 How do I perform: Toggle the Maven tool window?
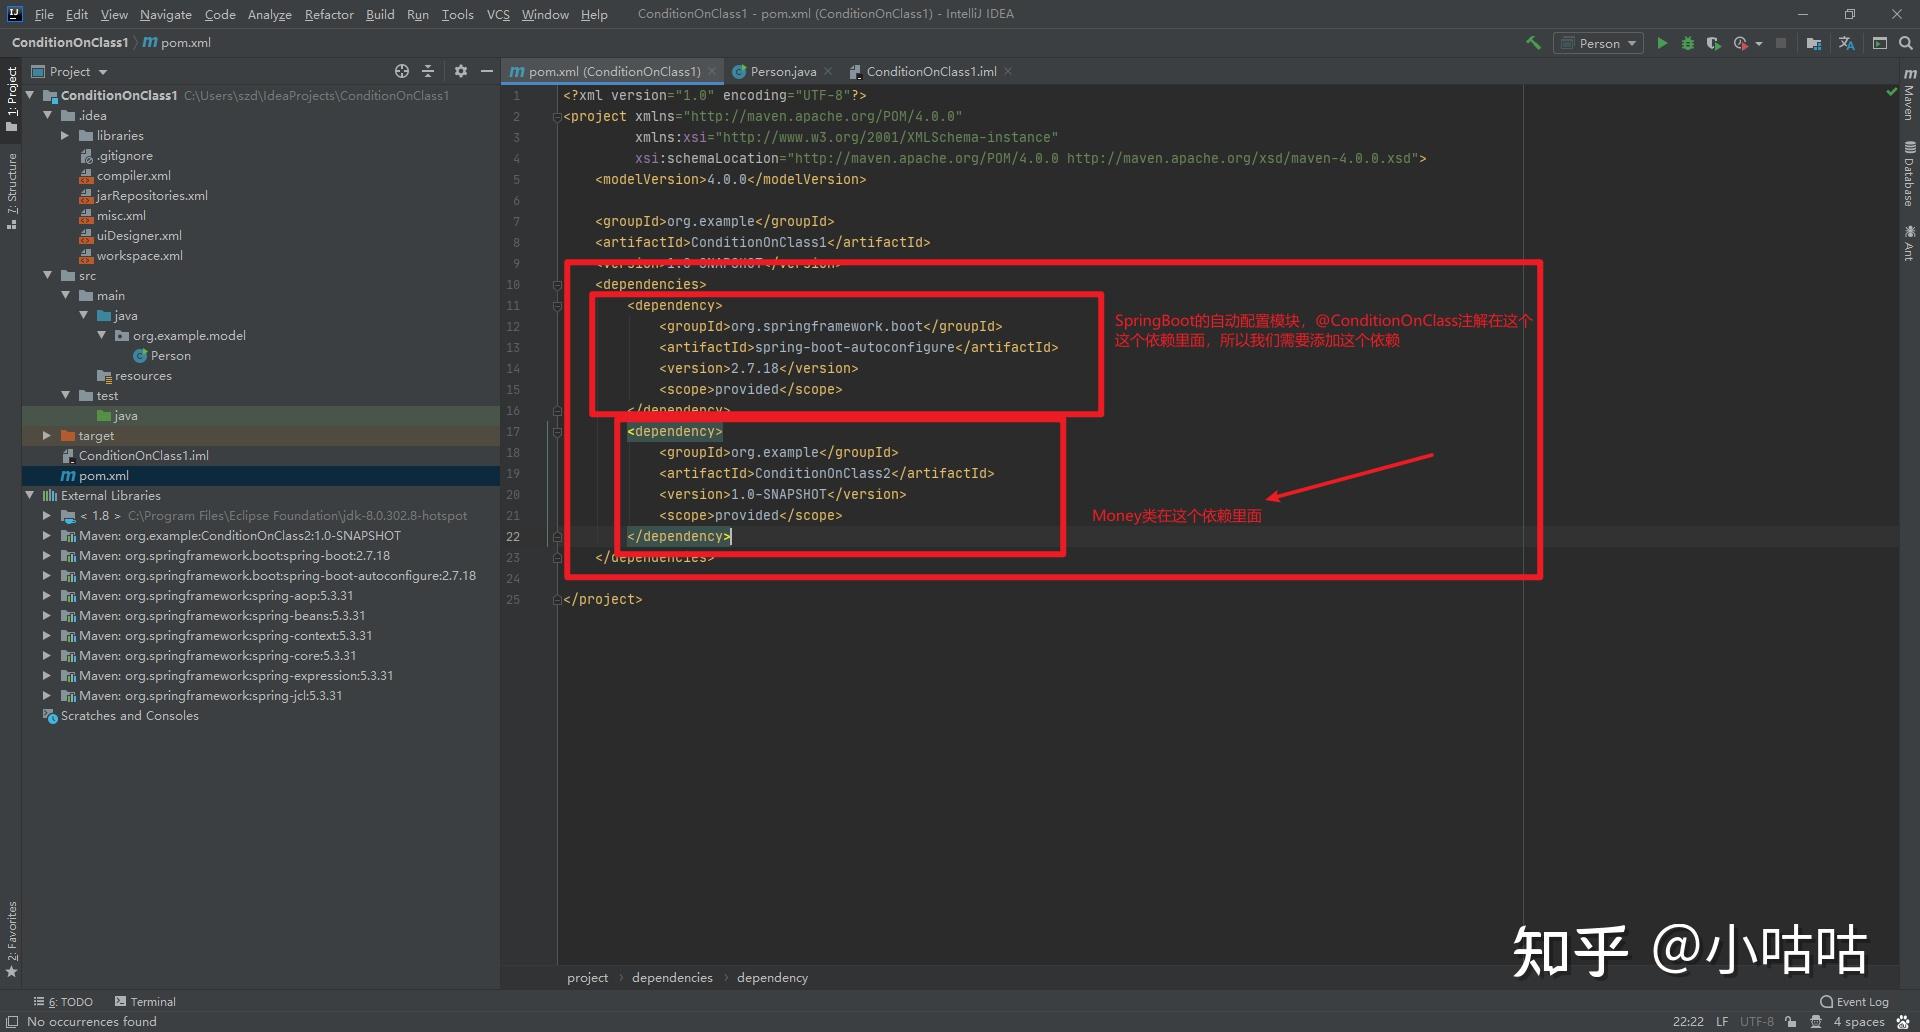(1909, 95)
